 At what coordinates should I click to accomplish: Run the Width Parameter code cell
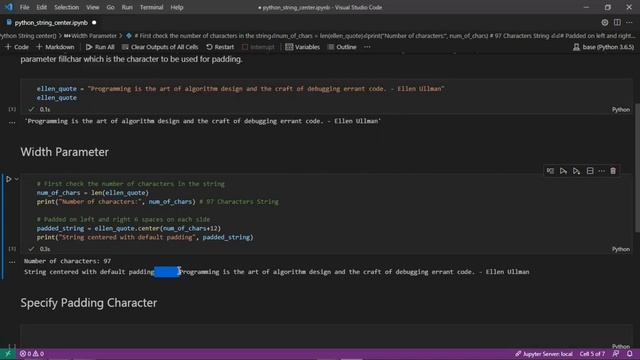coord(9,179)
